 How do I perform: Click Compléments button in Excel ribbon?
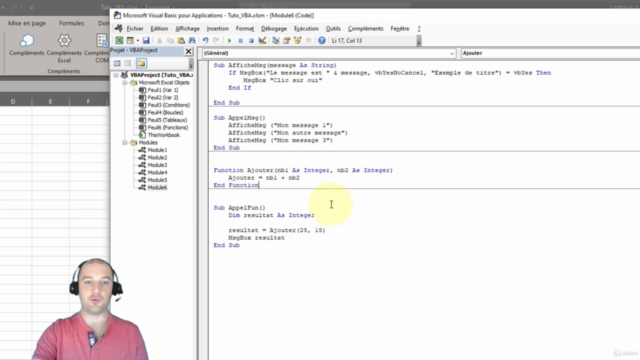pos(27,45)
